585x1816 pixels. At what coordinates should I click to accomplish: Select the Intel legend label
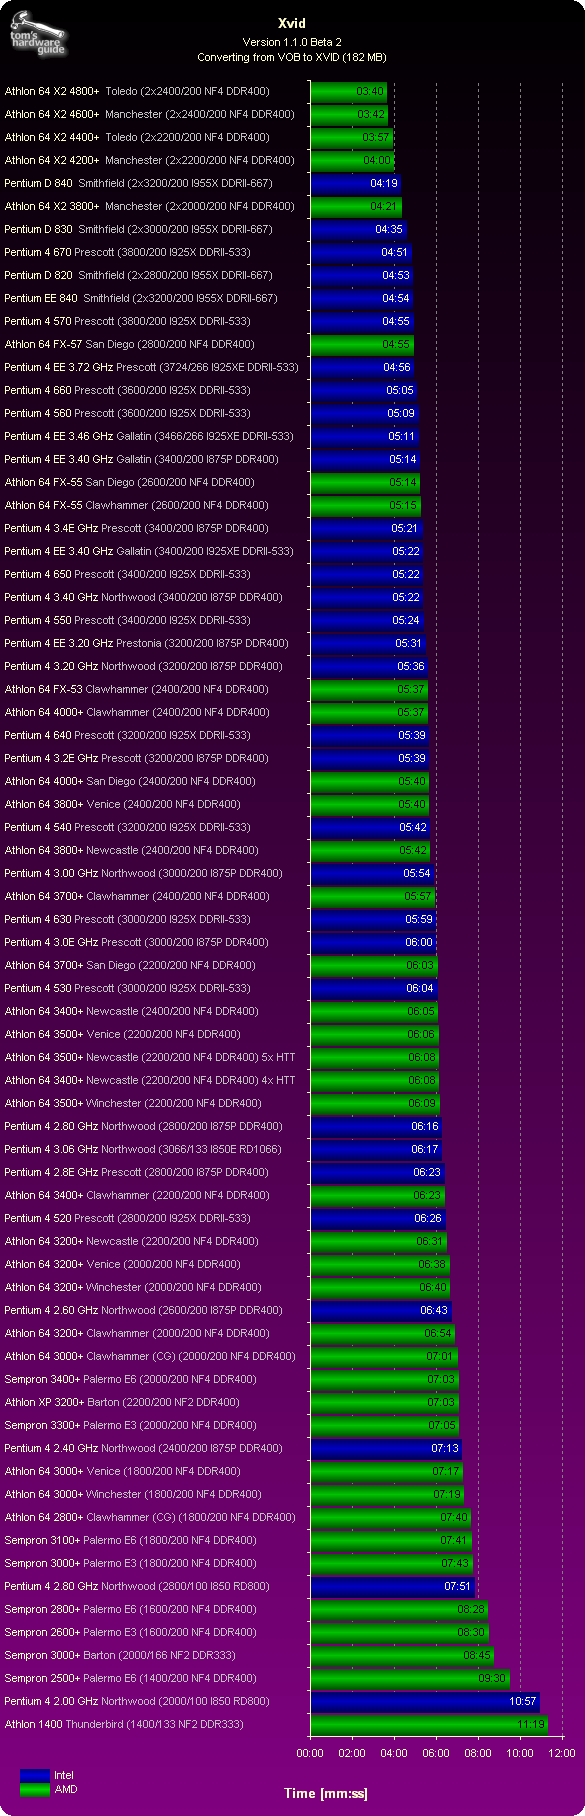64,1775
